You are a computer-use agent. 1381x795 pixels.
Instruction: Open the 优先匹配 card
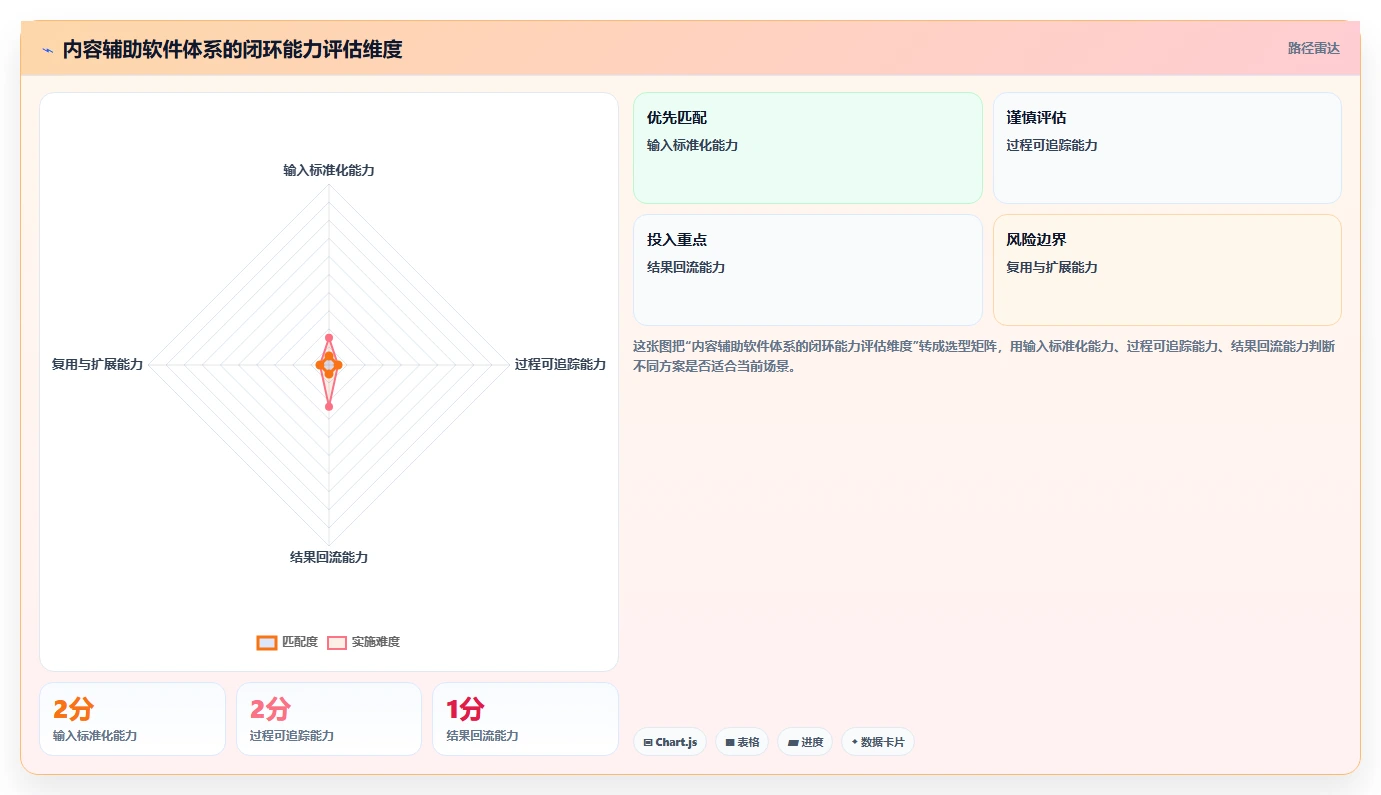tap(808, 148)
